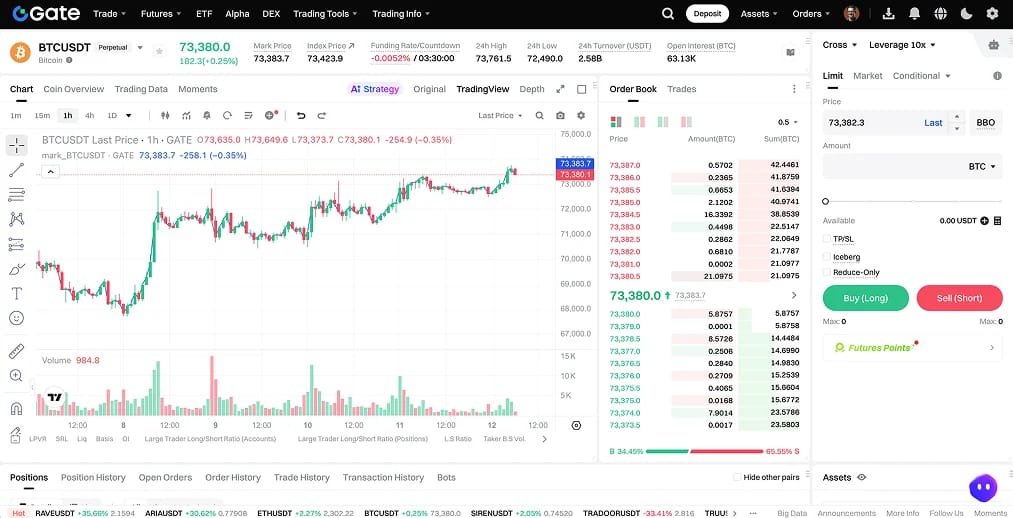Undo last chart action
The height and width of the screenshot is (518, 1013).
300,116
